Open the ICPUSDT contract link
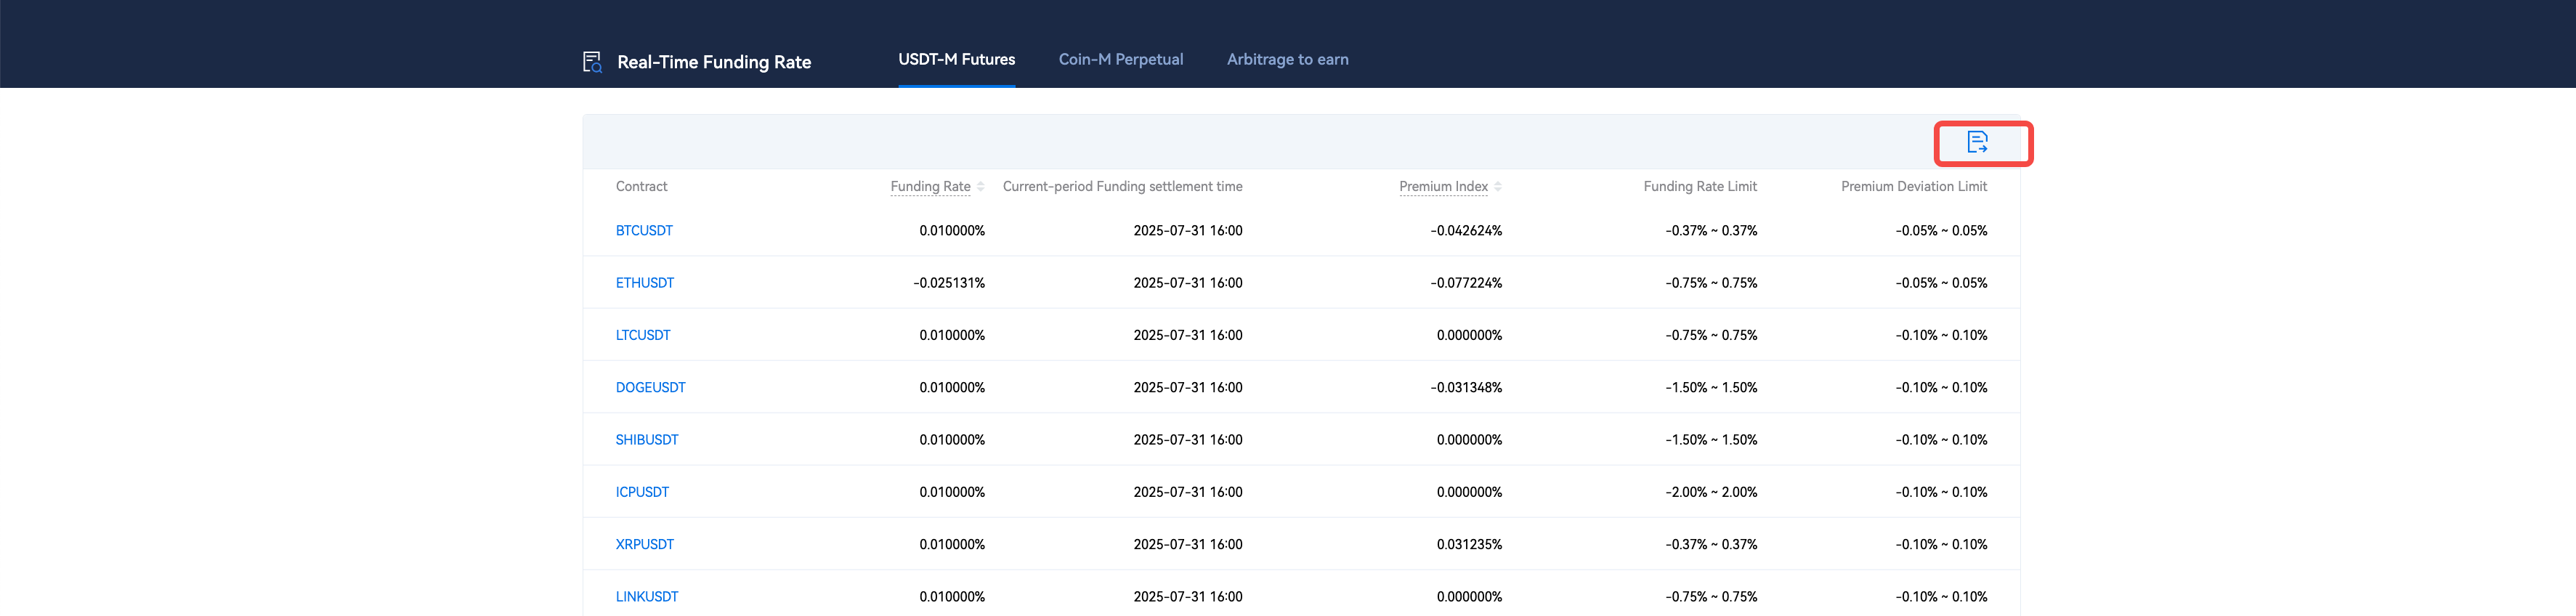 pyautogui.click(x=642, y=492)
